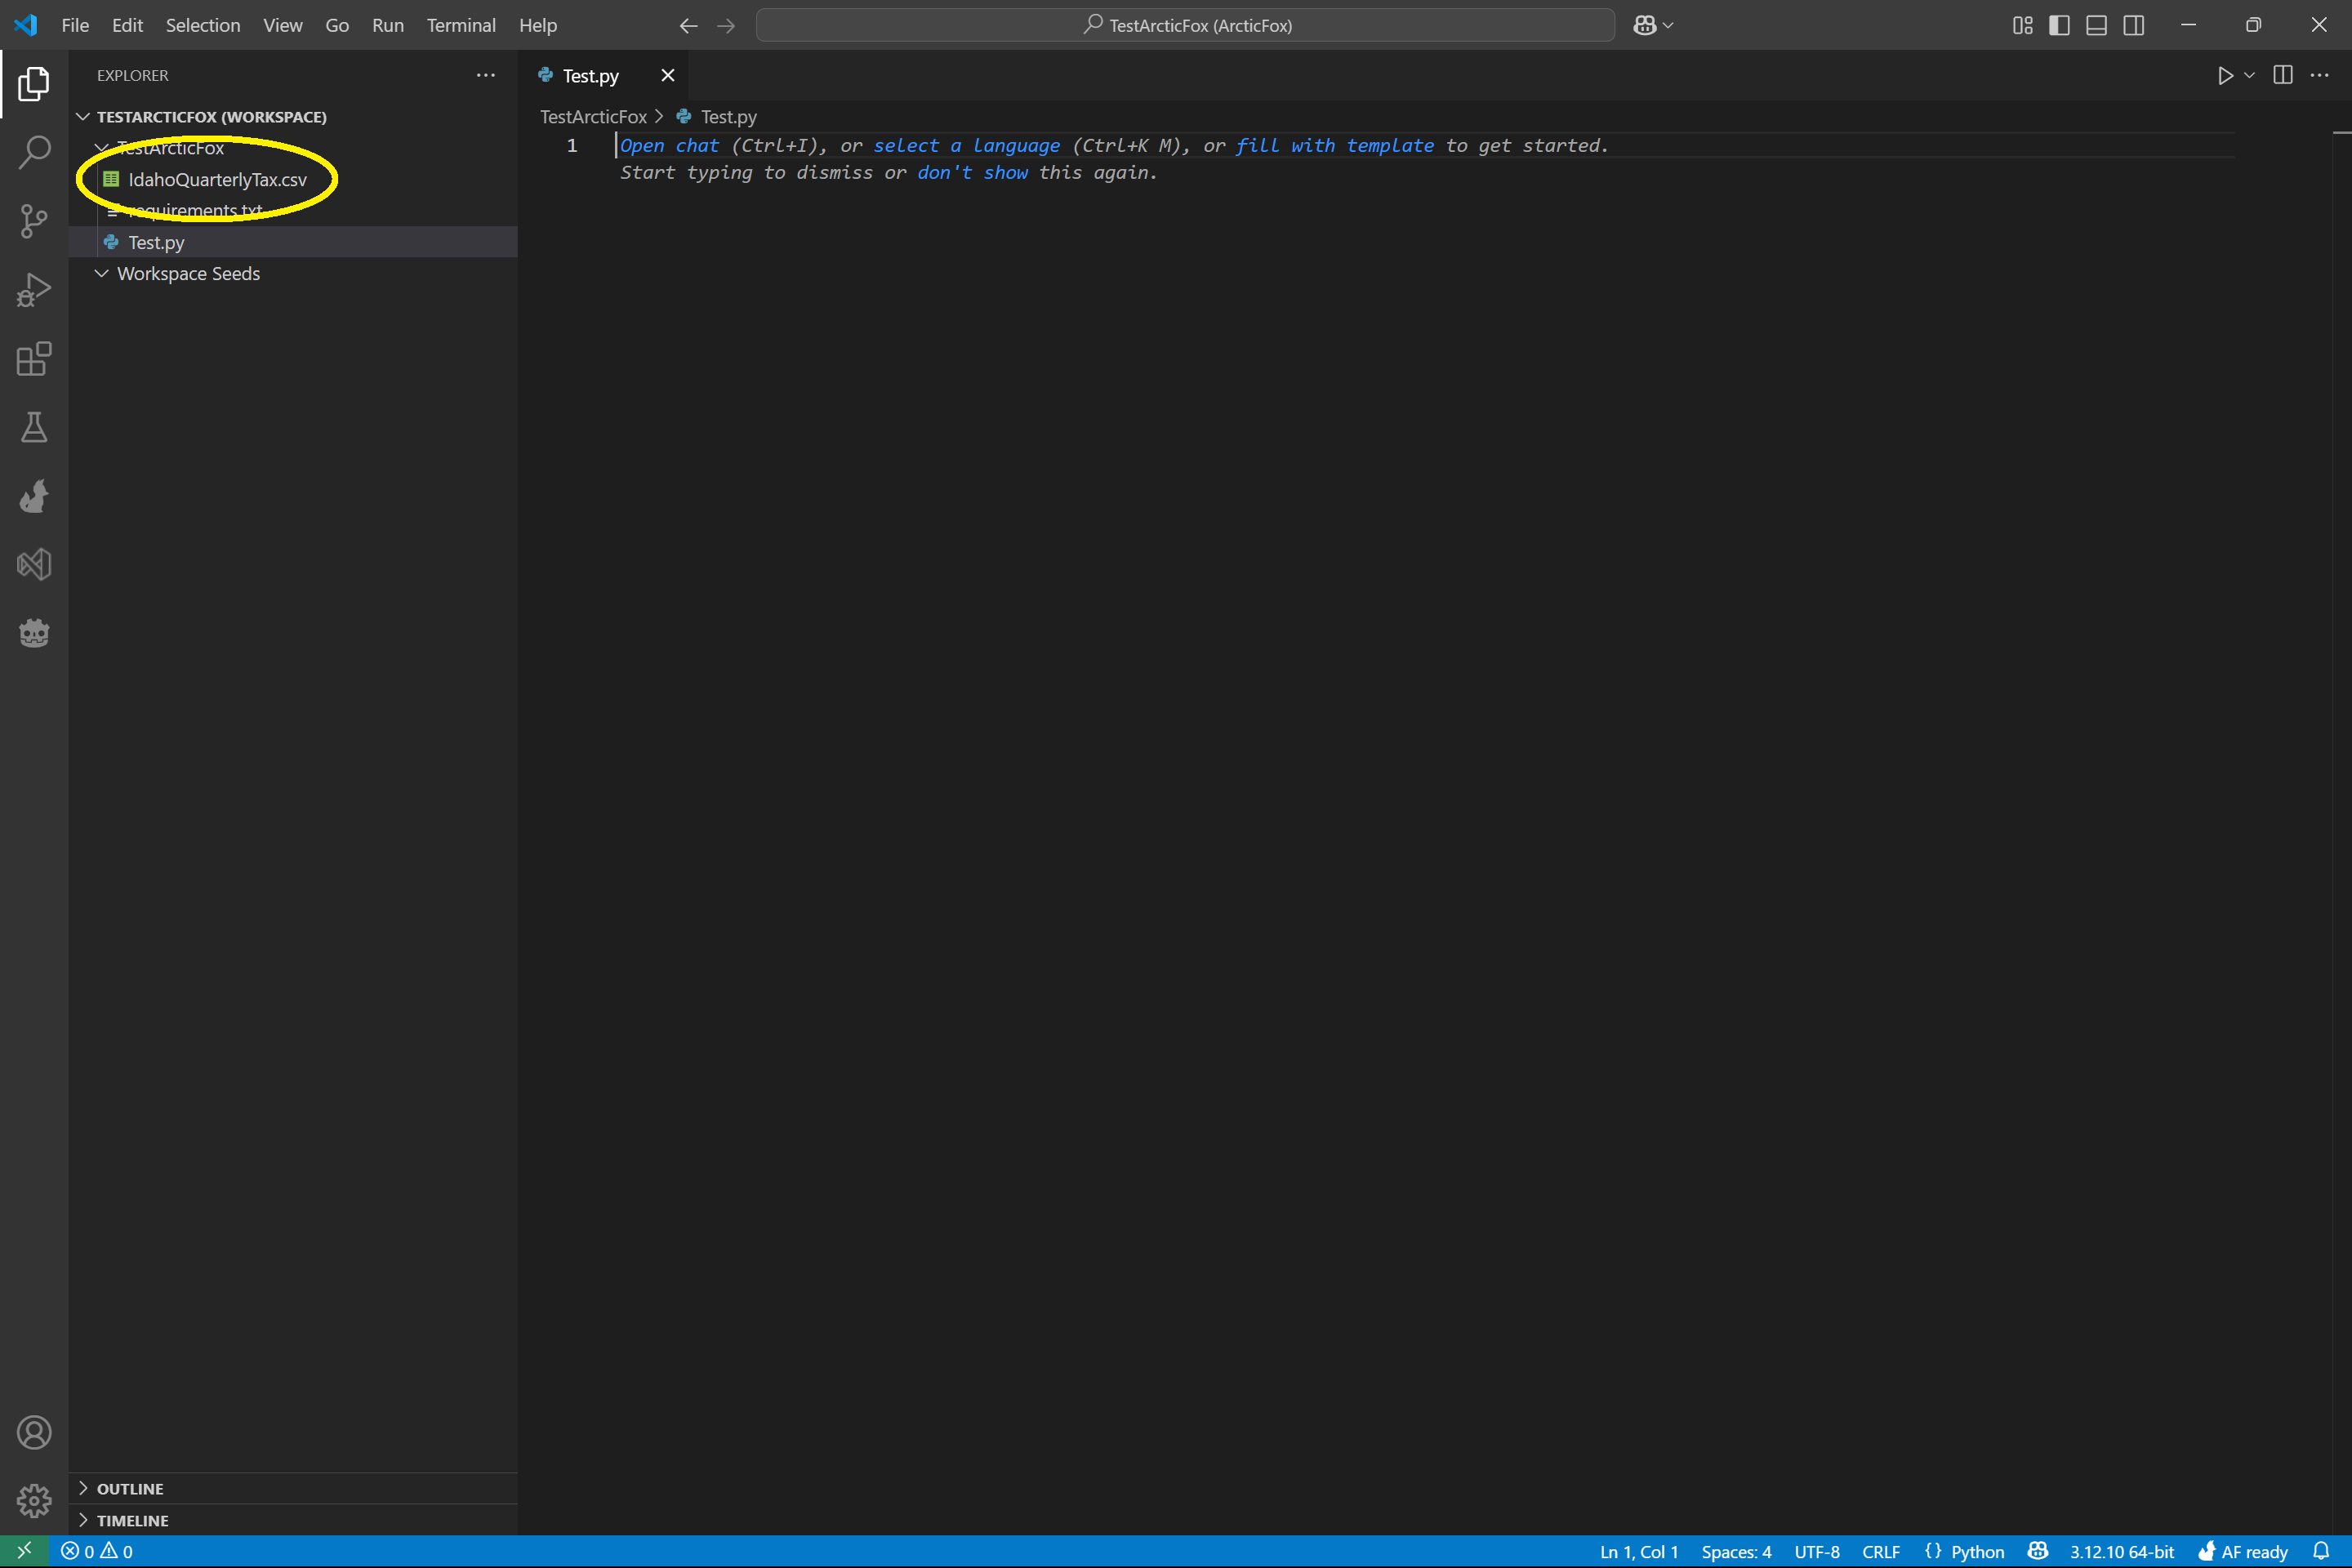Customize layout from title bar icon
This screenshot has height=1568, width=2352.
click(2022, 26)
